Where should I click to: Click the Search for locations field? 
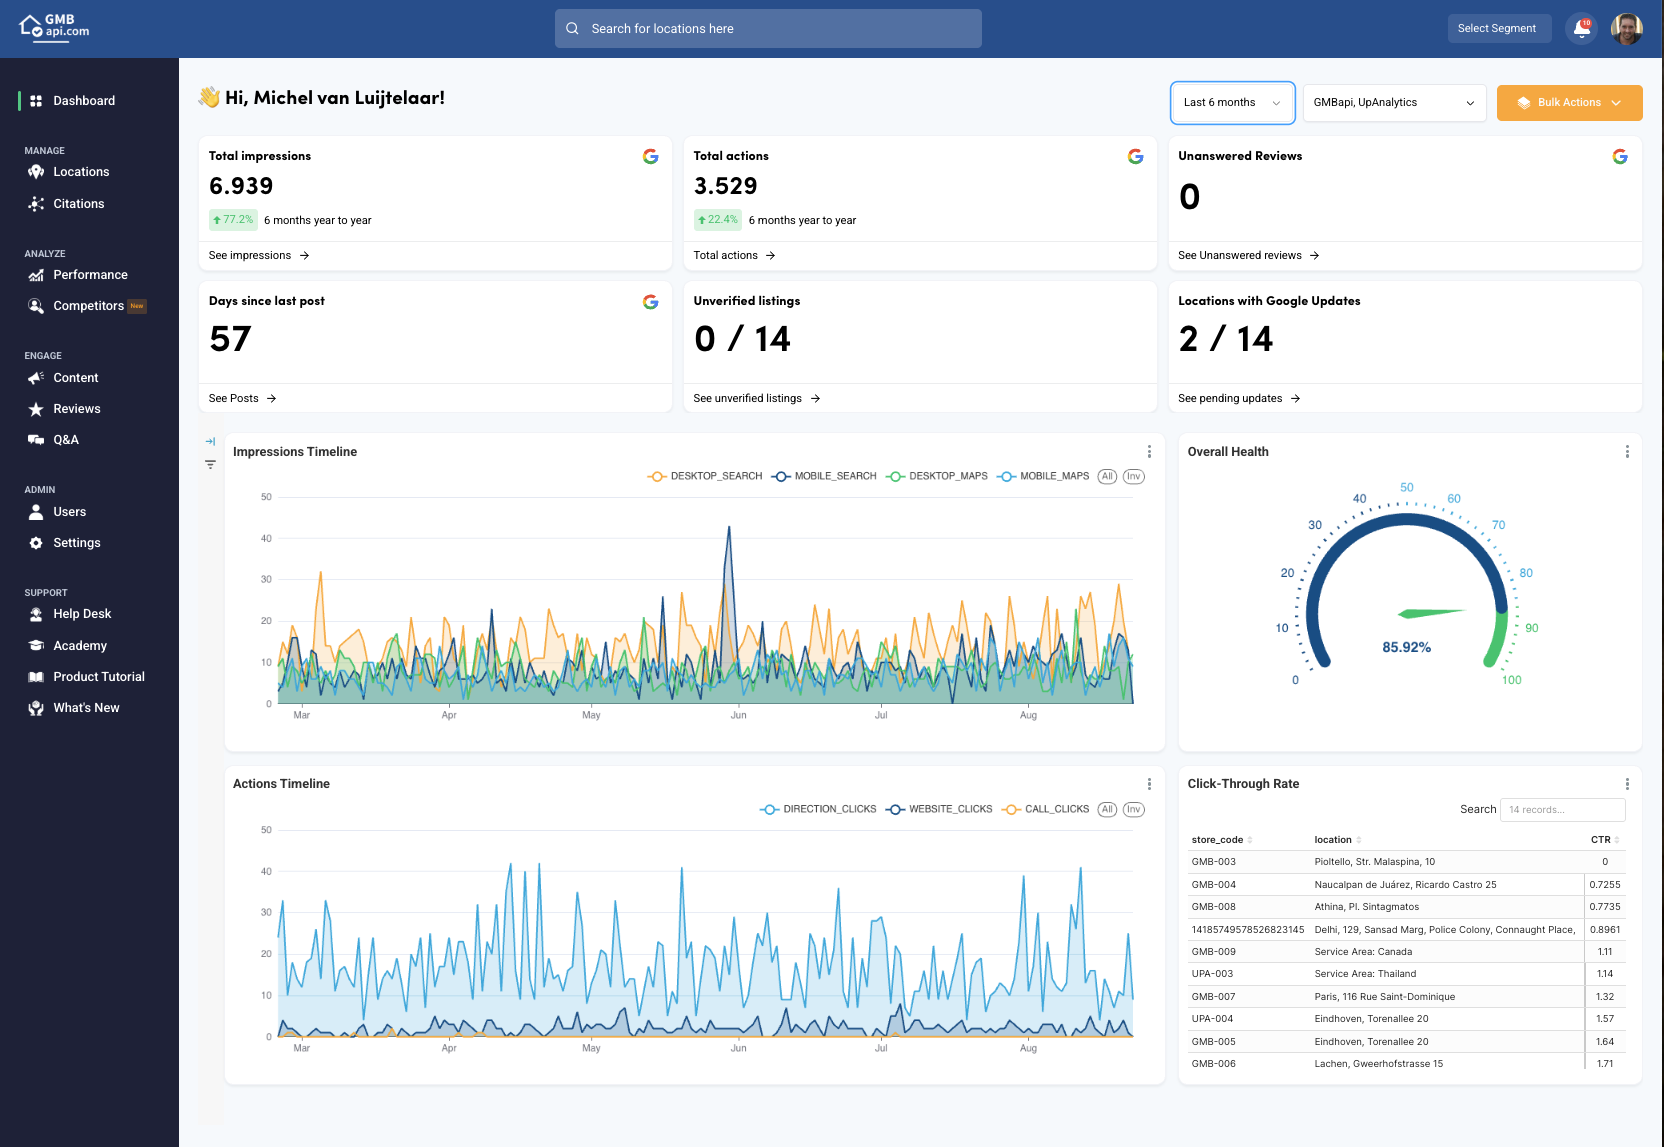click(768, 29)
